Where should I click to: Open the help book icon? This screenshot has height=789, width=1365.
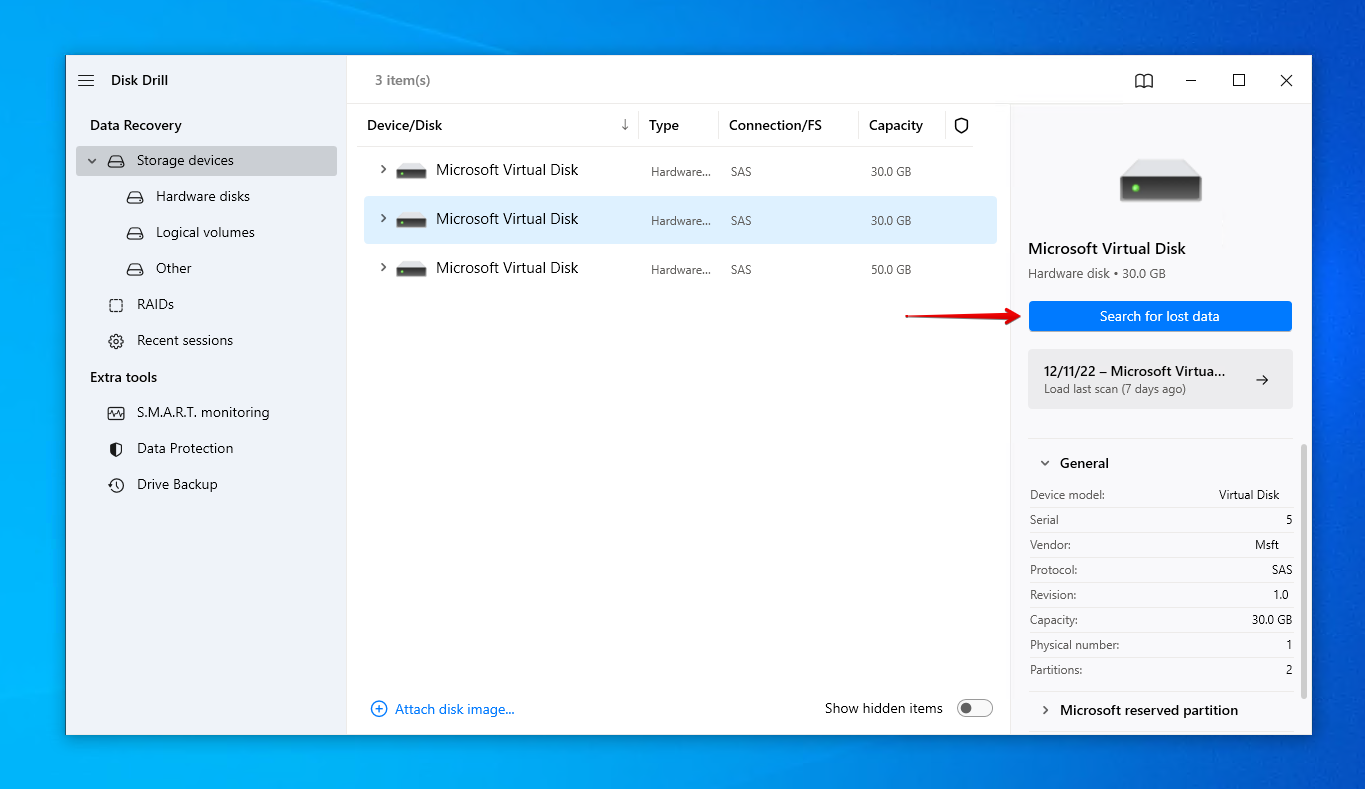pos(1144,81)
